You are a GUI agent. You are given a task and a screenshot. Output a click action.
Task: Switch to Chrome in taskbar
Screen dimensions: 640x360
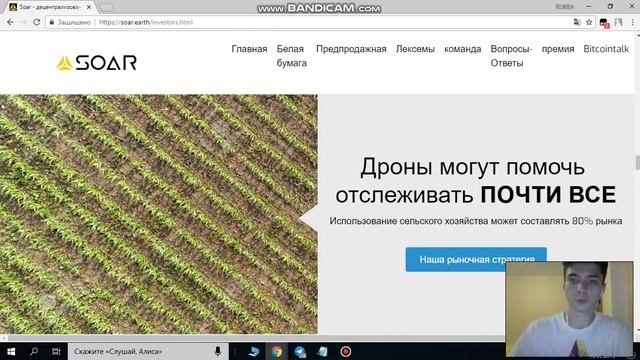(277, 351)
